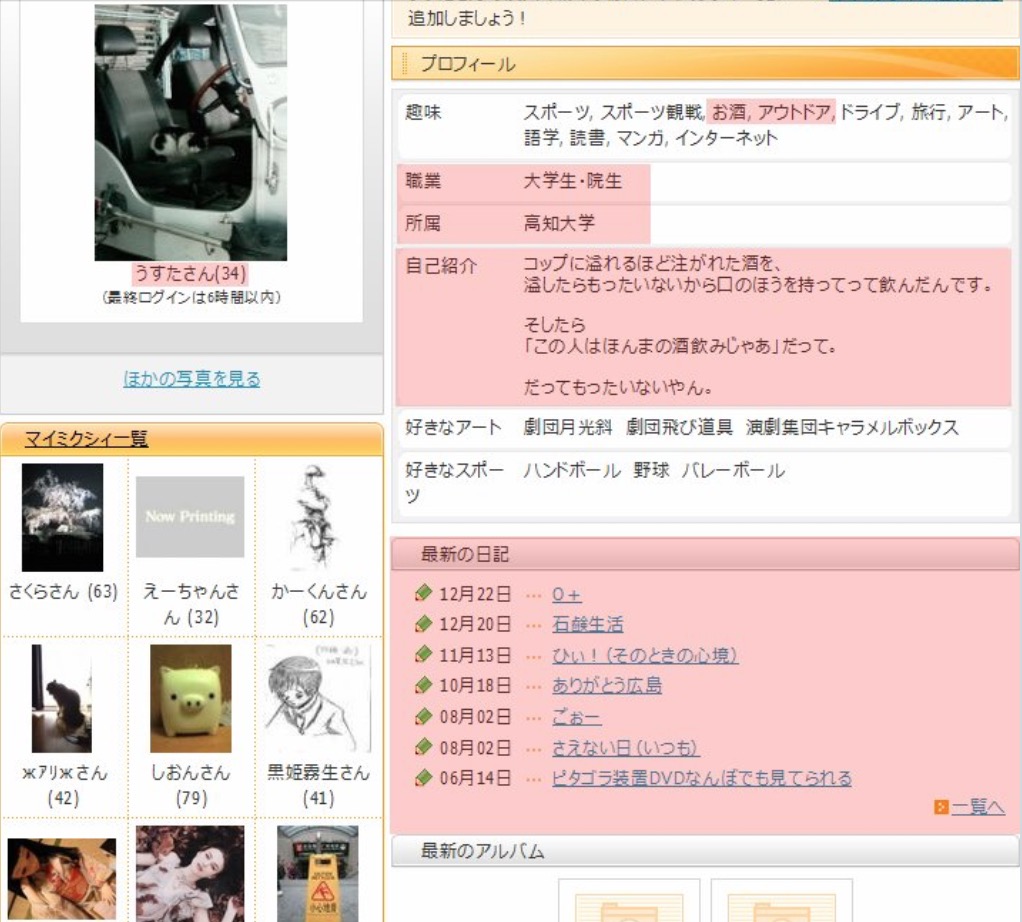Select occupation value 大学生・院生
1022x922 pixels.
point(573,180)
